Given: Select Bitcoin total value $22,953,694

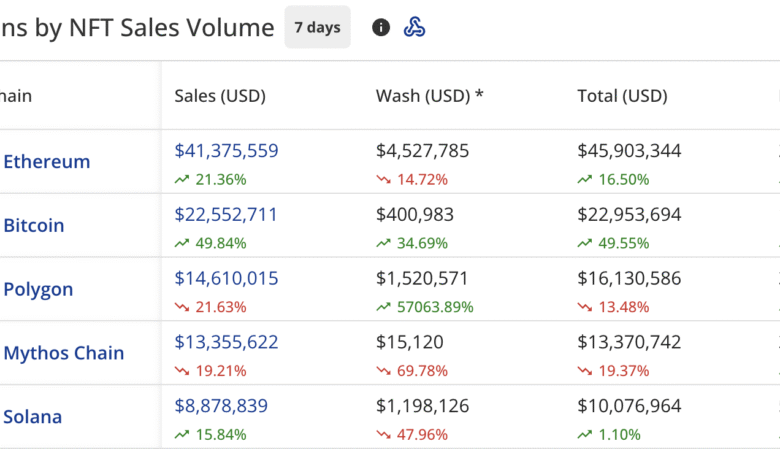Looking at the screenshot, I should click(629, 214).
